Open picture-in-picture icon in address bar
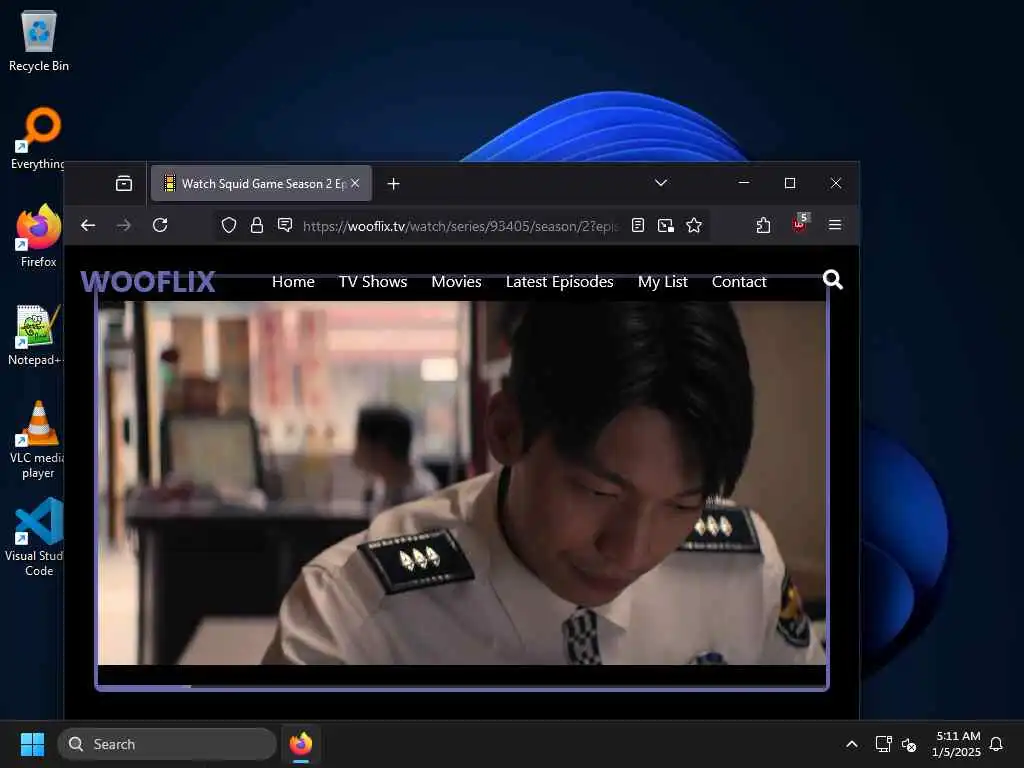 665,225
